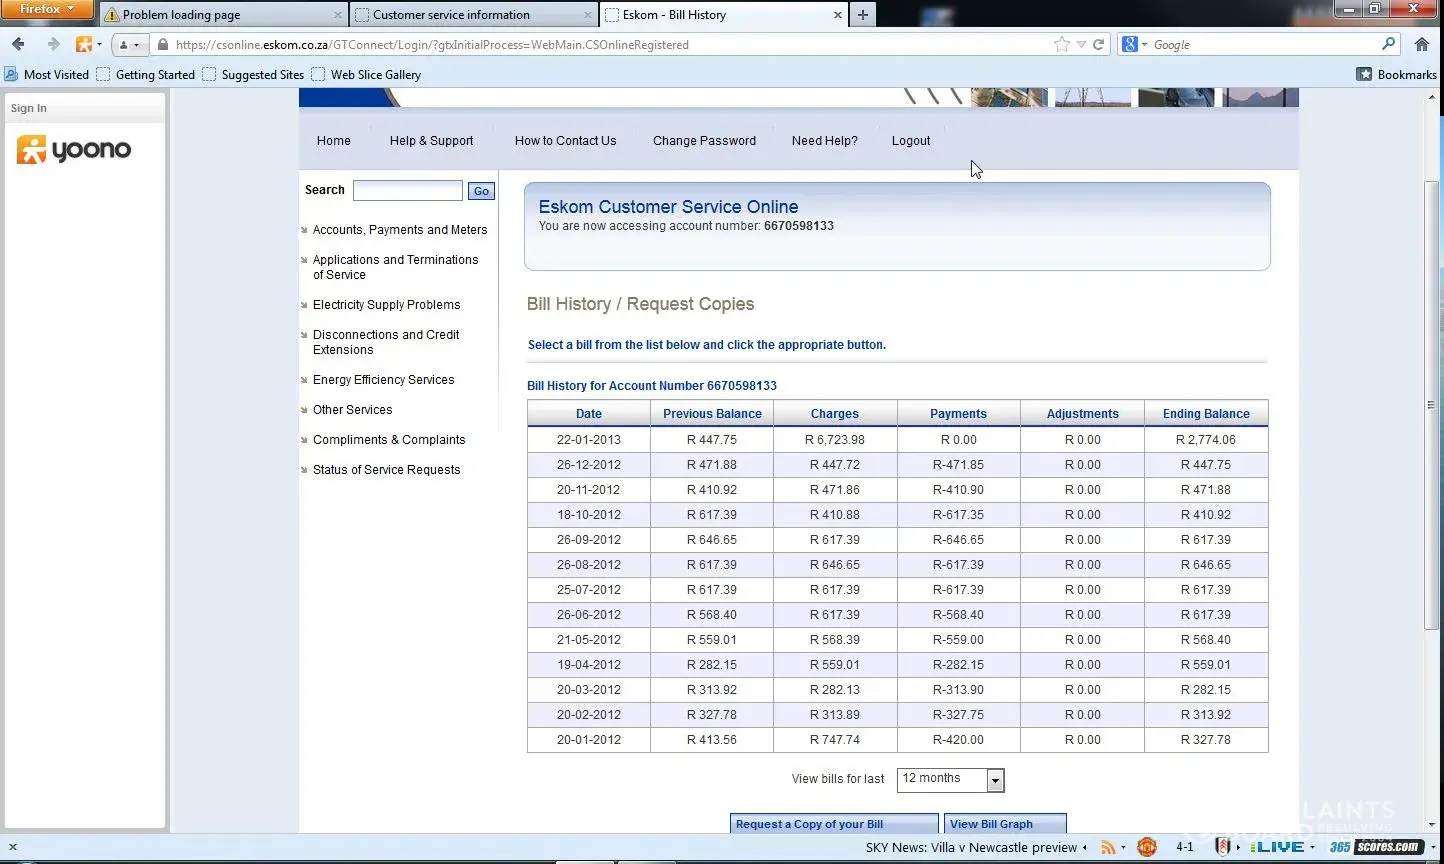The width and height of the screenshot is (1444, 864).
Task: Click the Manchester United crest icon
Action: point(1147,847)
